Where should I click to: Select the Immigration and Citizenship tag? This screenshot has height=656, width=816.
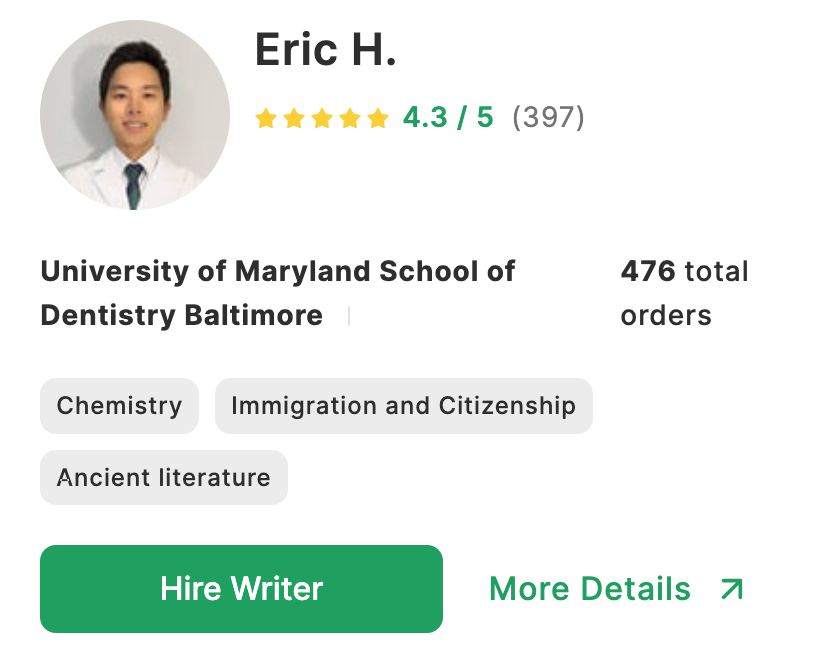point(403,406)
